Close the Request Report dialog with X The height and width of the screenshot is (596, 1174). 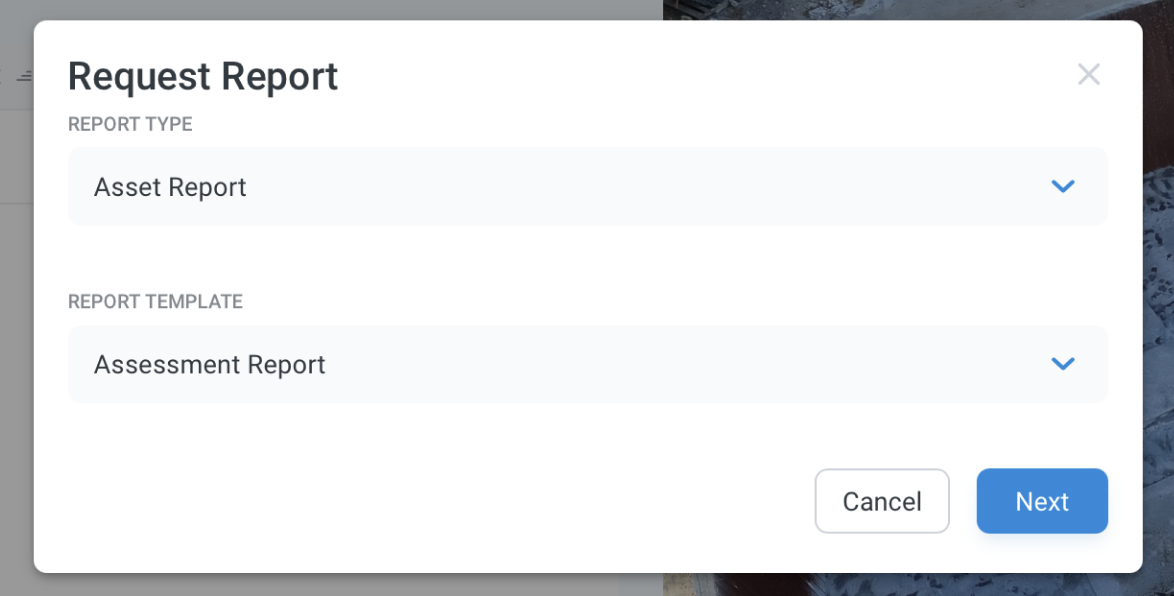(x=1088, y=74)
